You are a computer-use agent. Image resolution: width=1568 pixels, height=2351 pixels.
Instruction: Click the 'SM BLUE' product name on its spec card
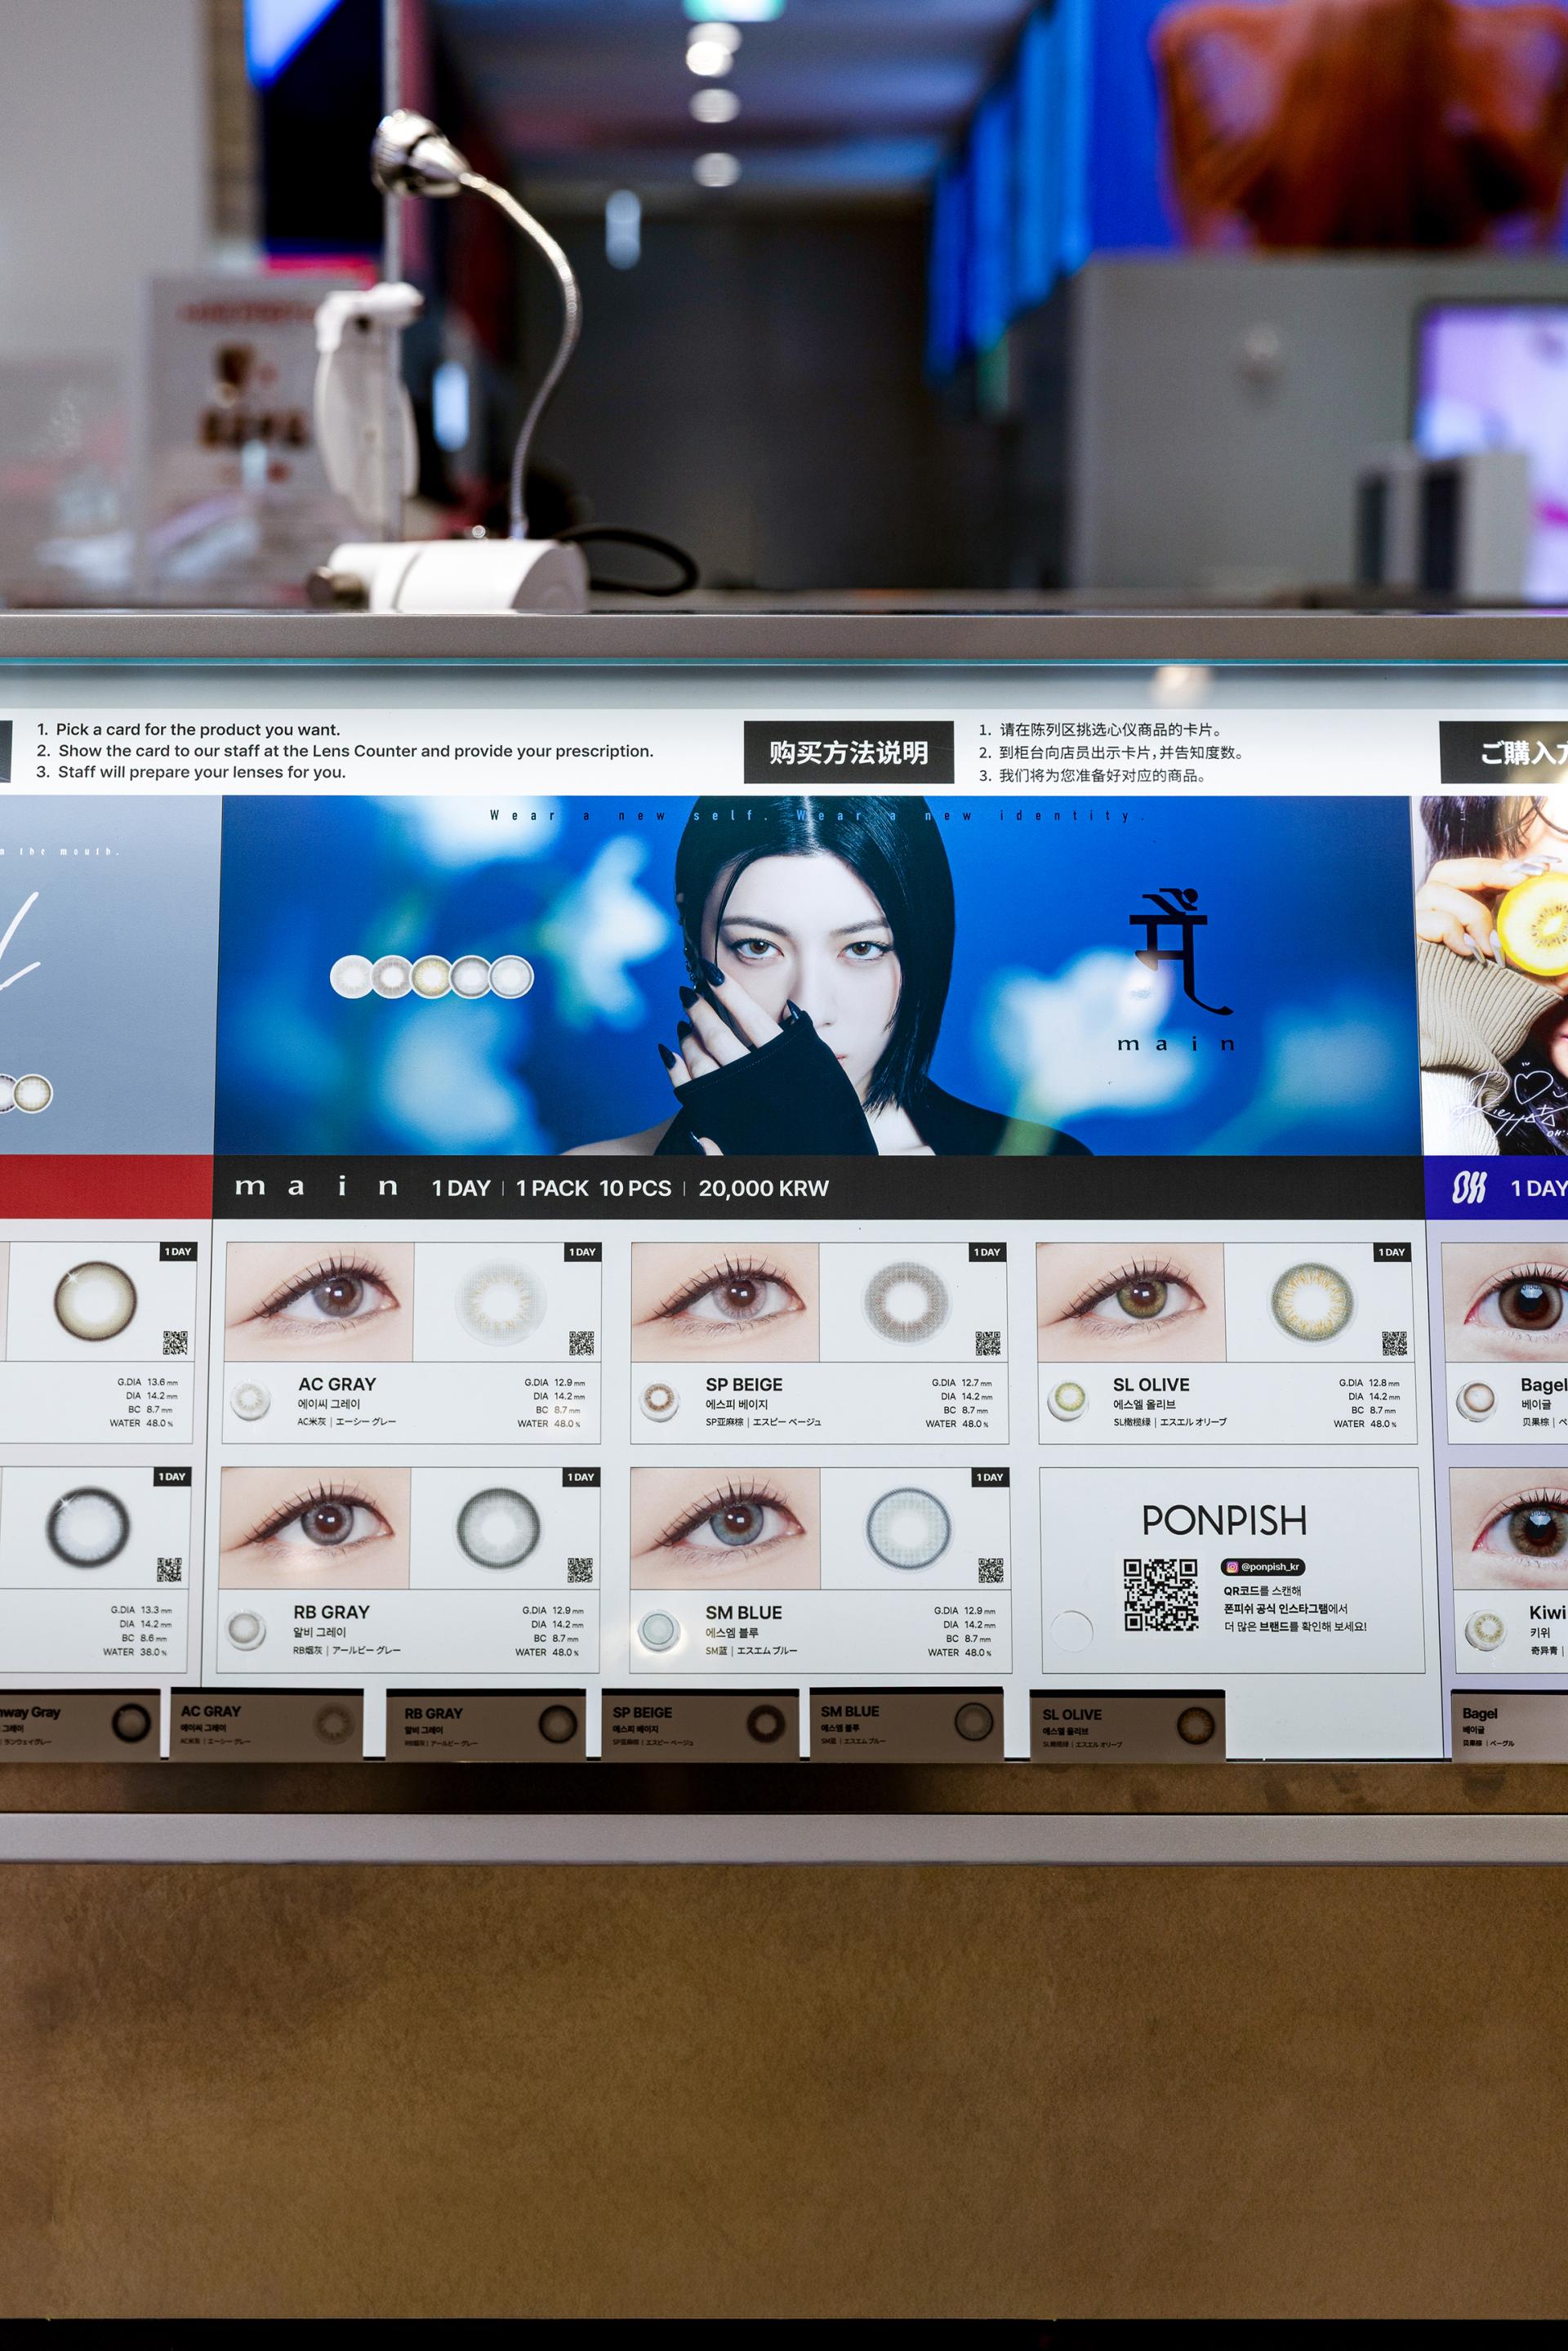(x=744, y=1612)
